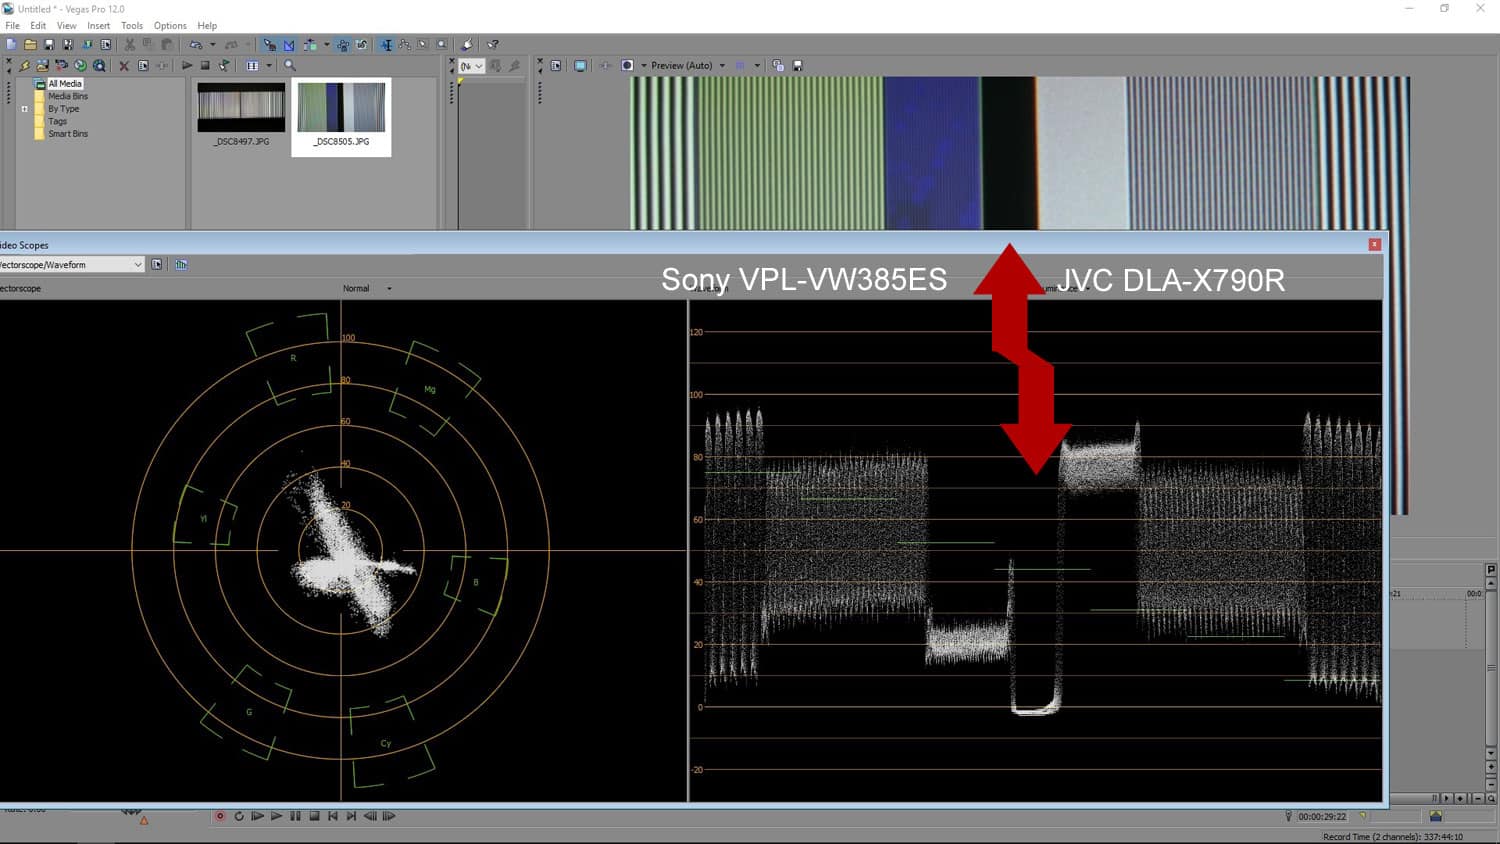Click the Undo arrow icon
Image resolution: width=1500 pixels, height=844 pixels.
(196, 44)
